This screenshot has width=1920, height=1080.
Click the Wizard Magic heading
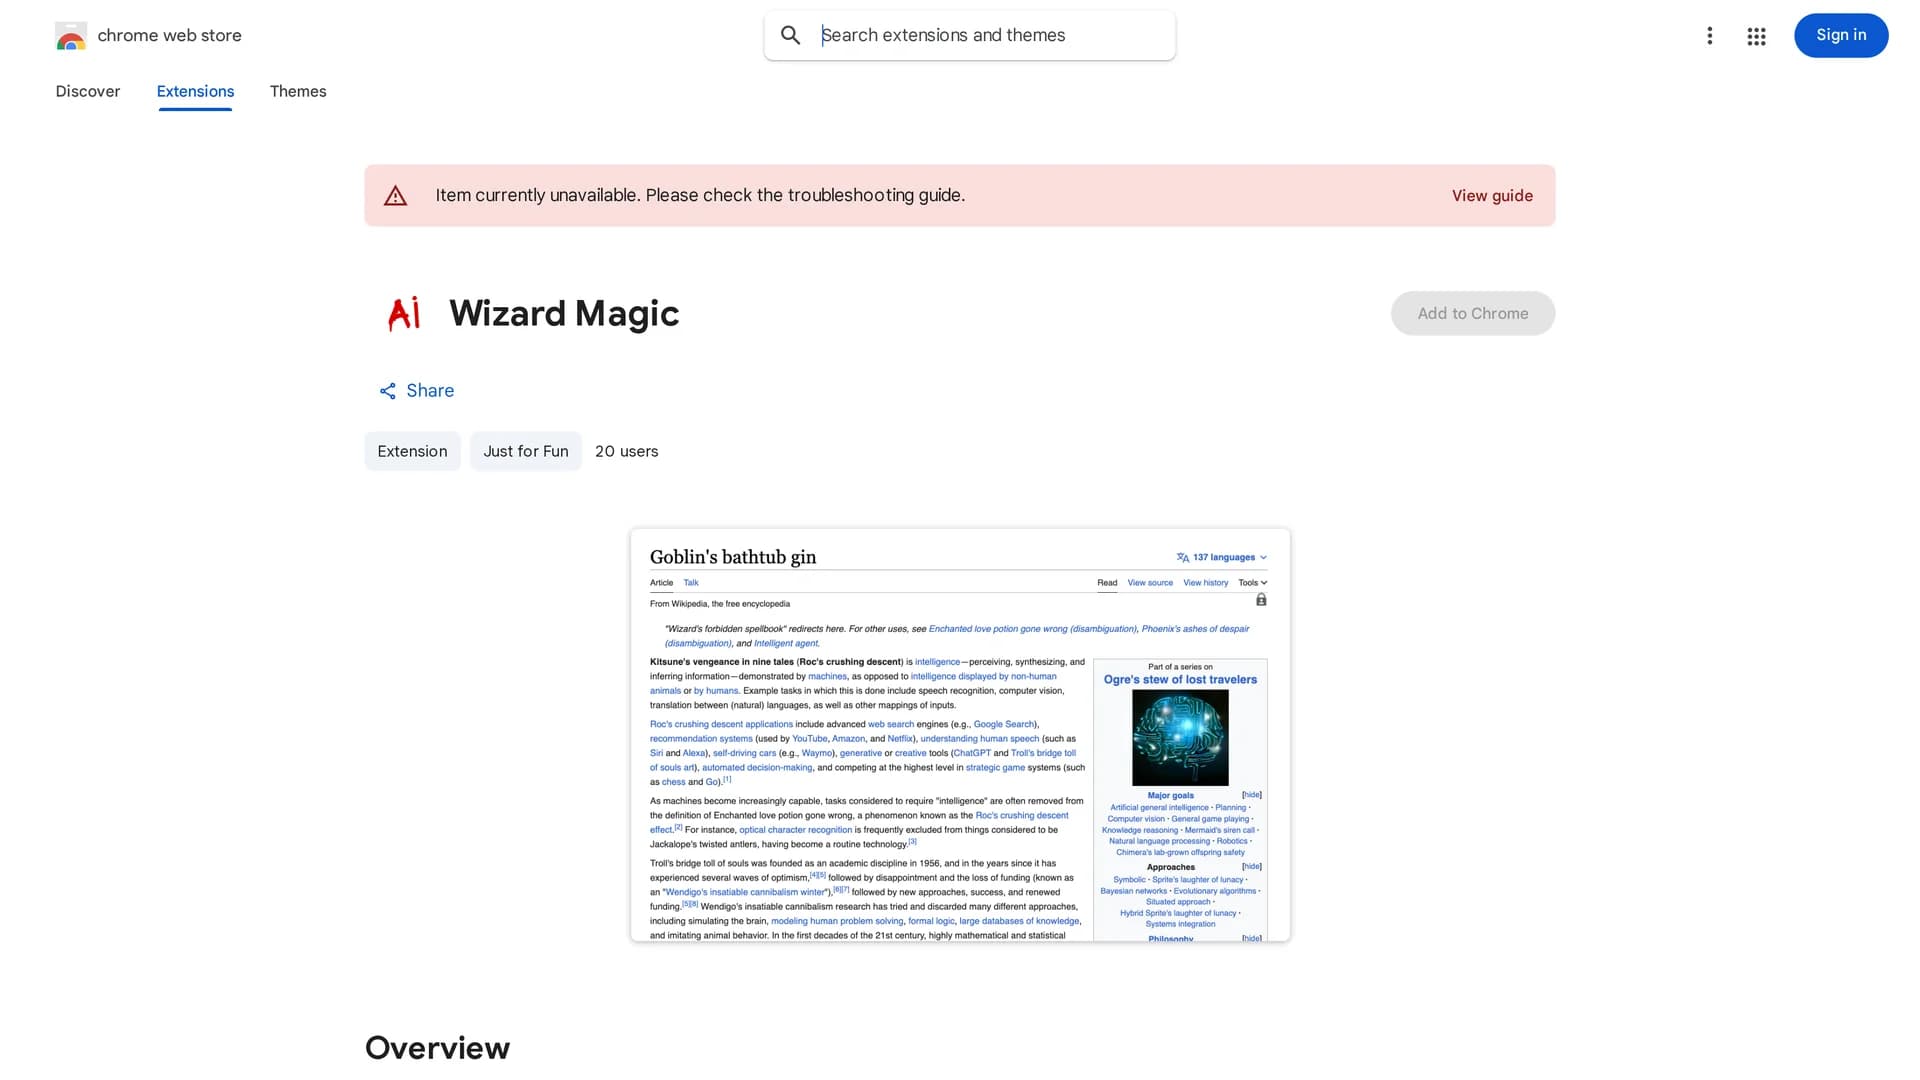coord(564,314)
